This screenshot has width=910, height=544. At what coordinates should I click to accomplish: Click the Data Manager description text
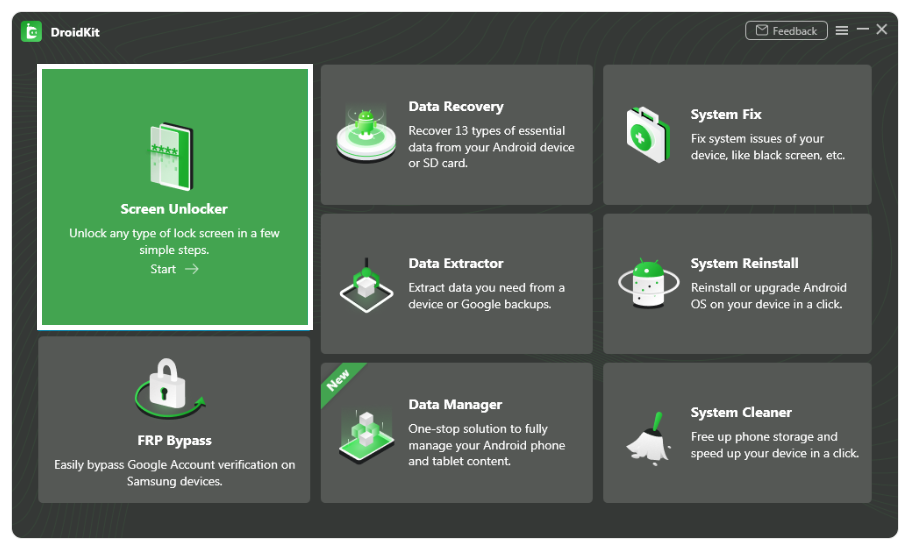click(486, 445)
